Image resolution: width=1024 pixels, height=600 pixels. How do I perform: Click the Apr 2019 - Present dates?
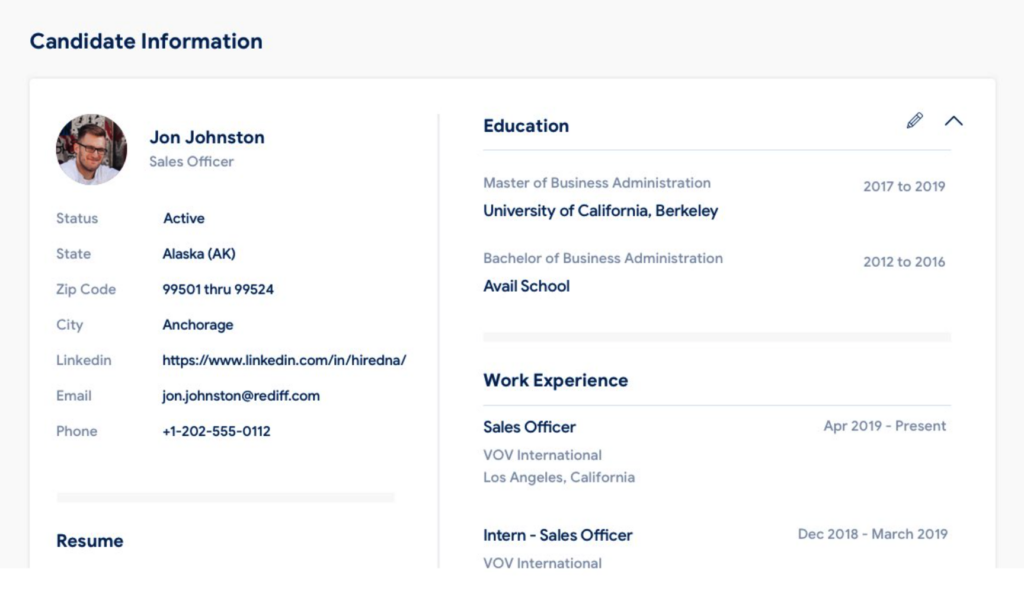coord(884,426)
